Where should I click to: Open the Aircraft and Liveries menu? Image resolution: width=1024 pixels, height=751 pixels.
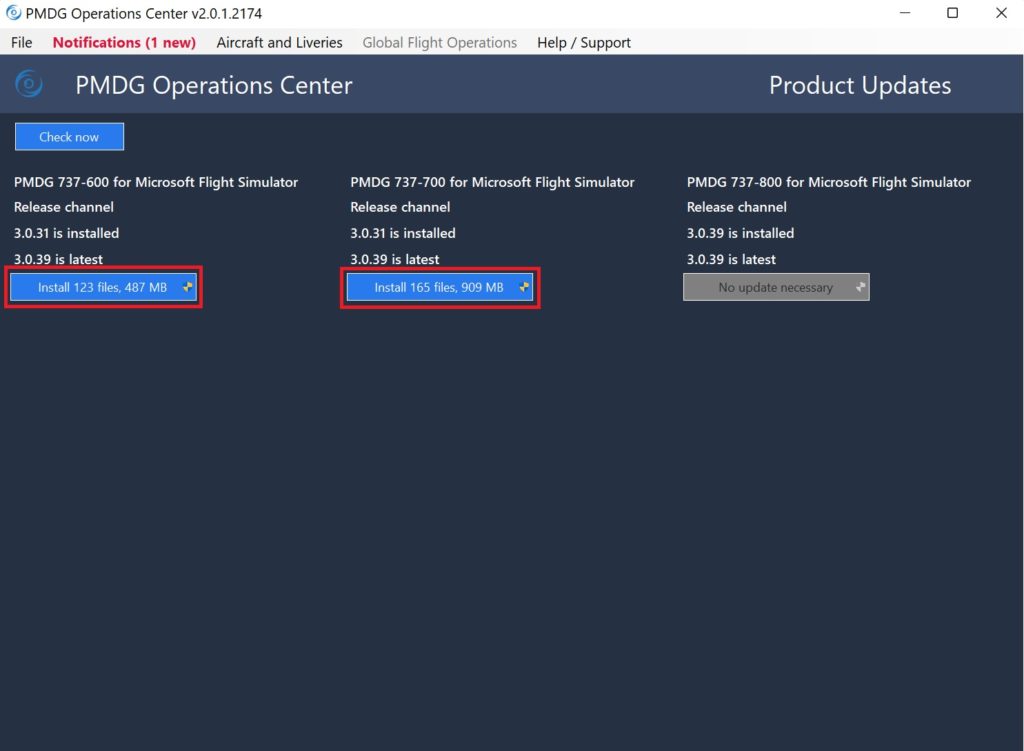click(280, 42)
